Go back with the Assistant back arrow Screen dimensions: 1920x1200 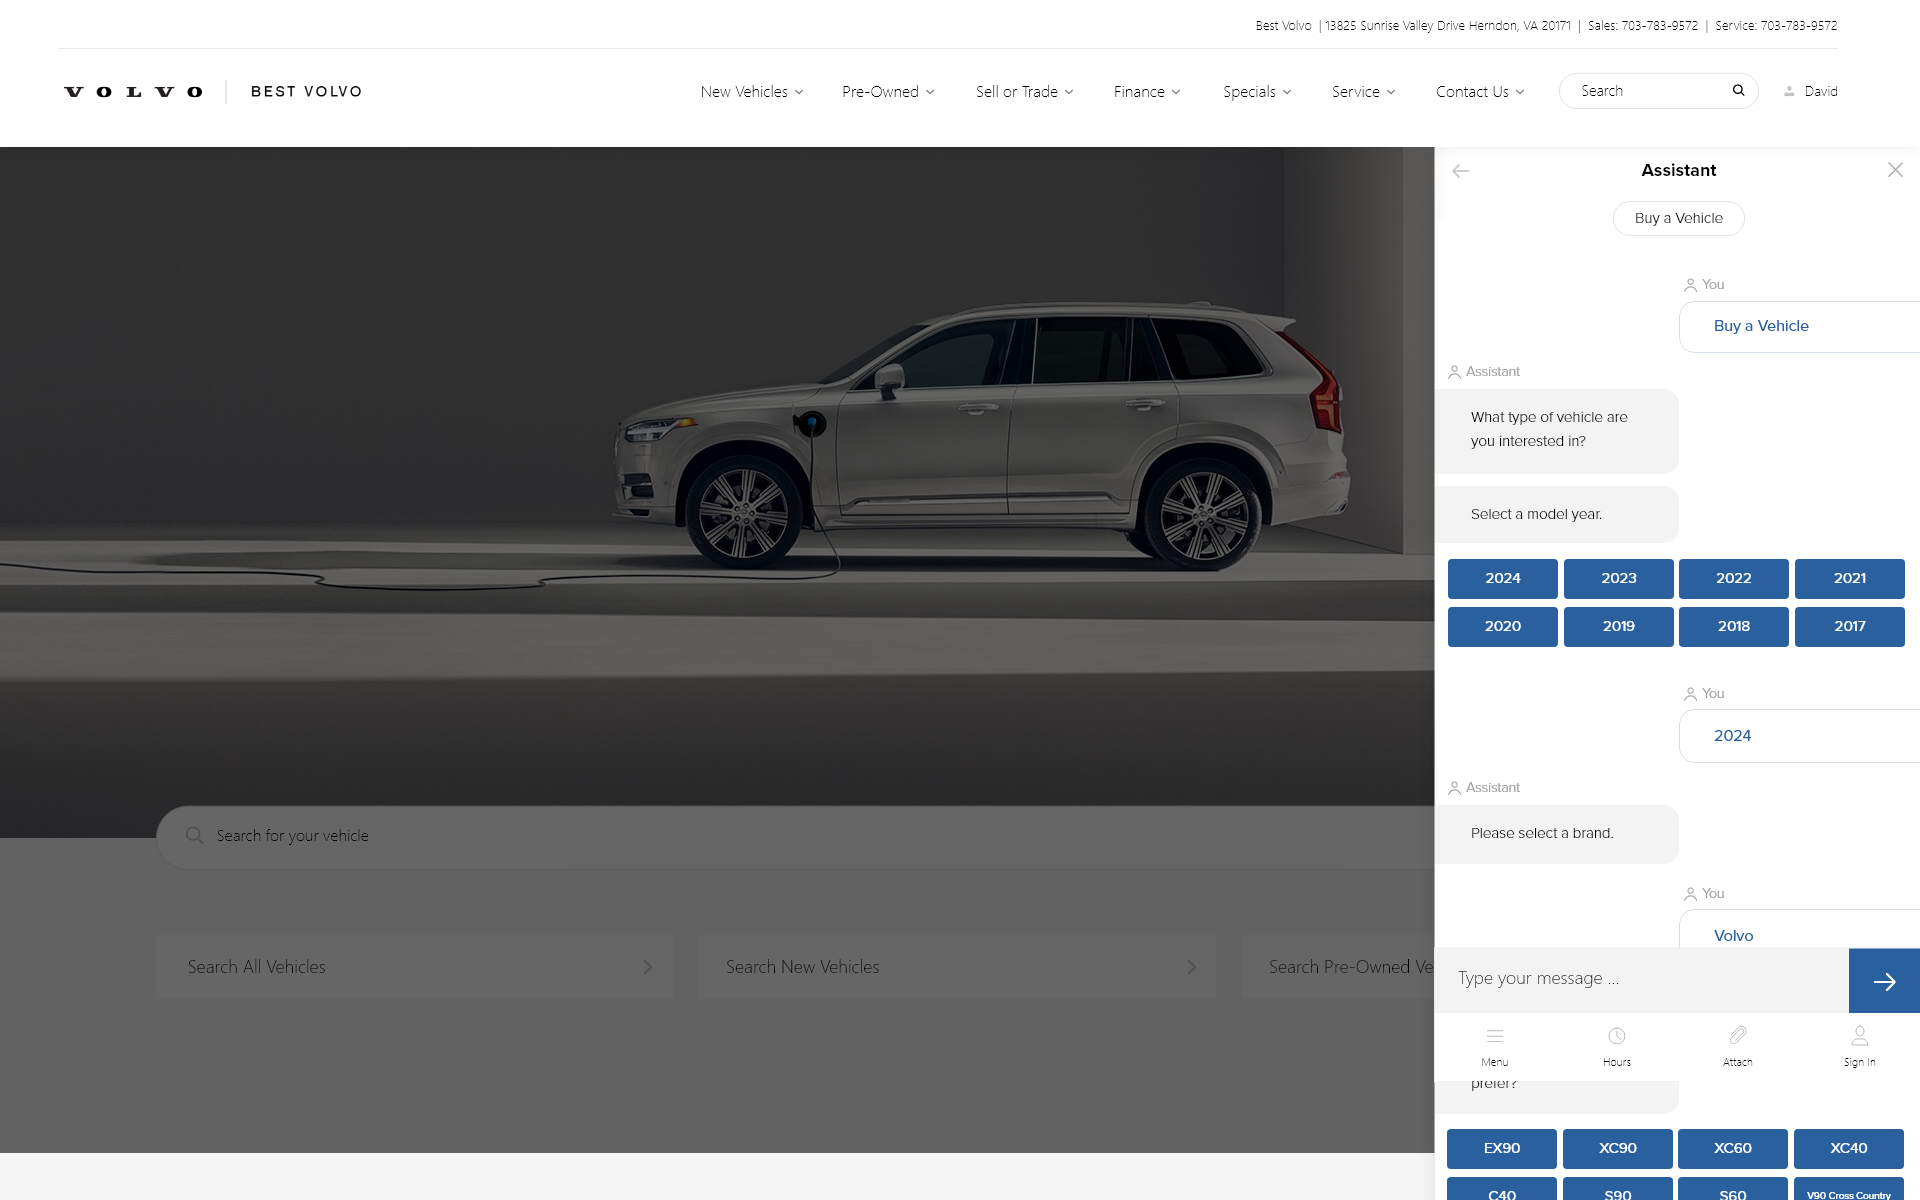click(1460, 171)
